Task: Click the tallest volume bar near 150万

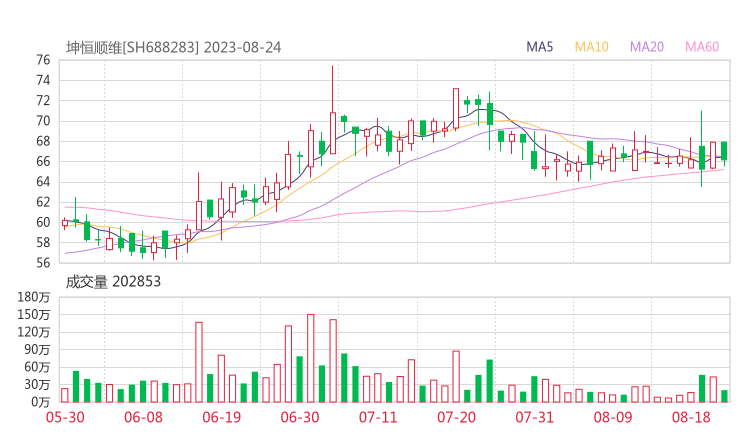Action: click(x=311, y=358)
